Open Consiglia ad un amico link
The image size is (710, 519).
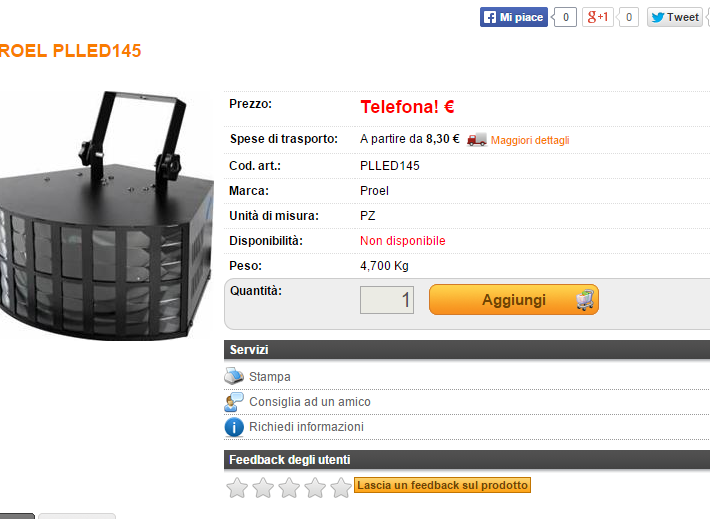pyautogui.click(x=310, y=402)
